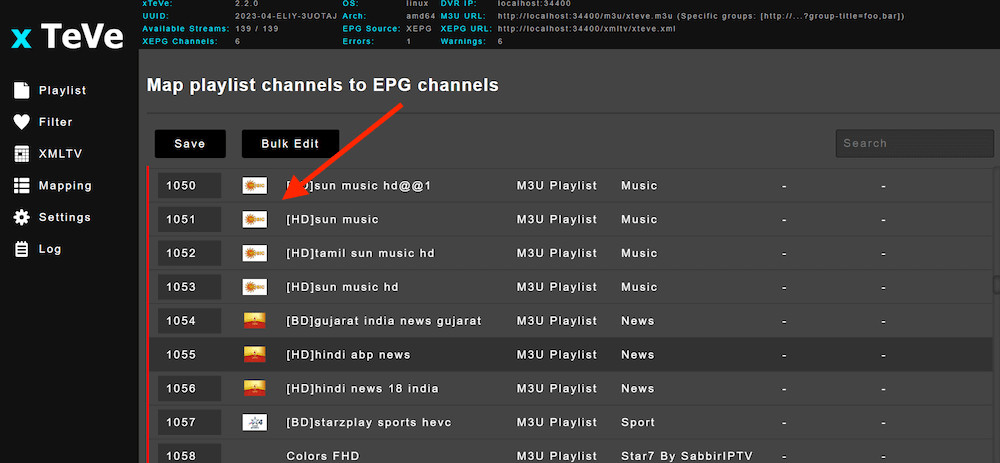Select "[HD]sun music hd@@1" channel name
The height and width of the screenshot is (463, 1000).
[x=359, y=186]
